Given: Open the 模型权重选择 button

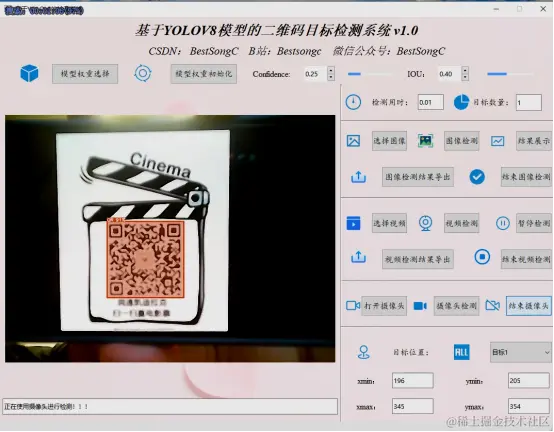Looking at the screenshot, I should click(x=85, y=74).
